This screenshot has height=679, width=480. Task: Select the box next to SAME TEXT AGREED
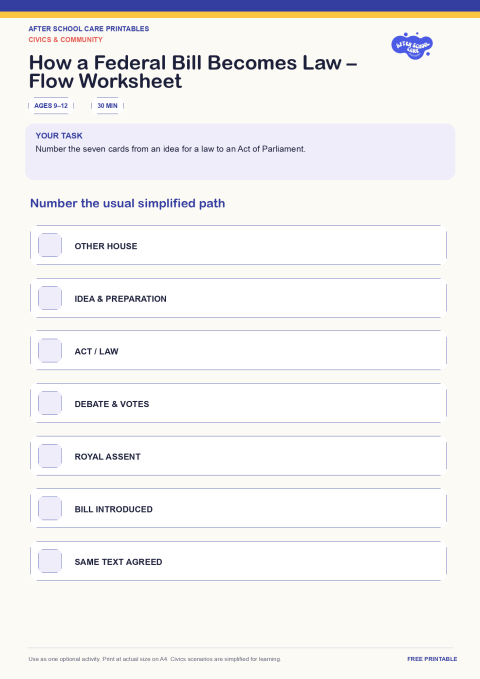pos(50,561)
